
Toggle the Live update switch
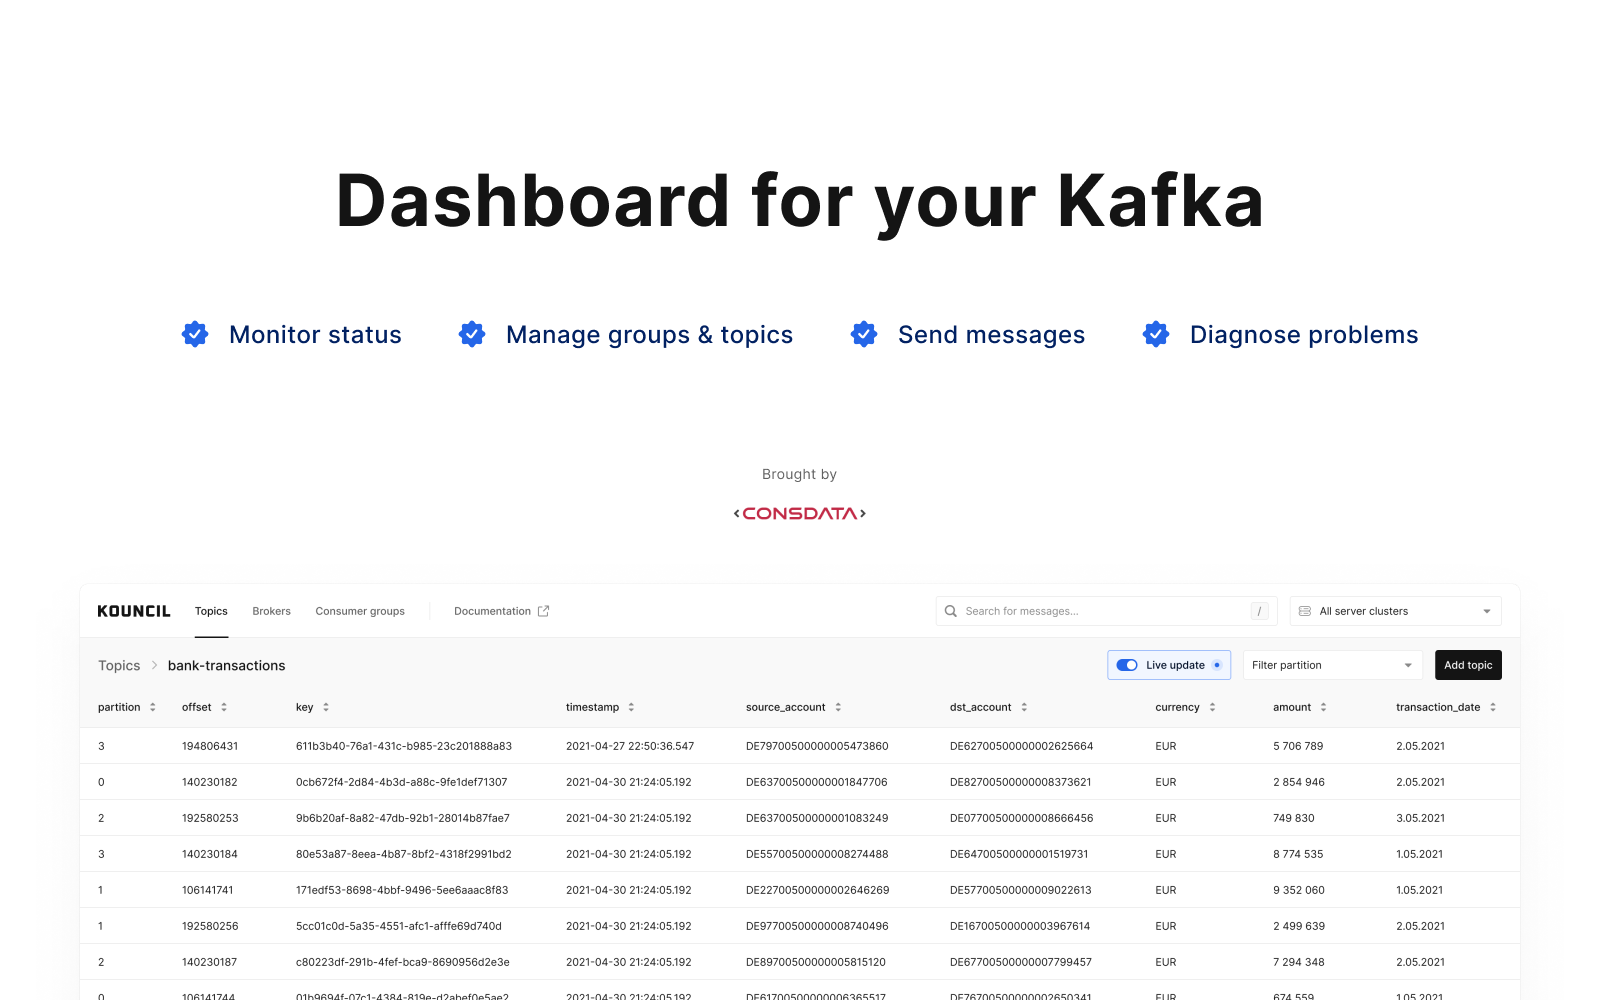(1127, 665)
